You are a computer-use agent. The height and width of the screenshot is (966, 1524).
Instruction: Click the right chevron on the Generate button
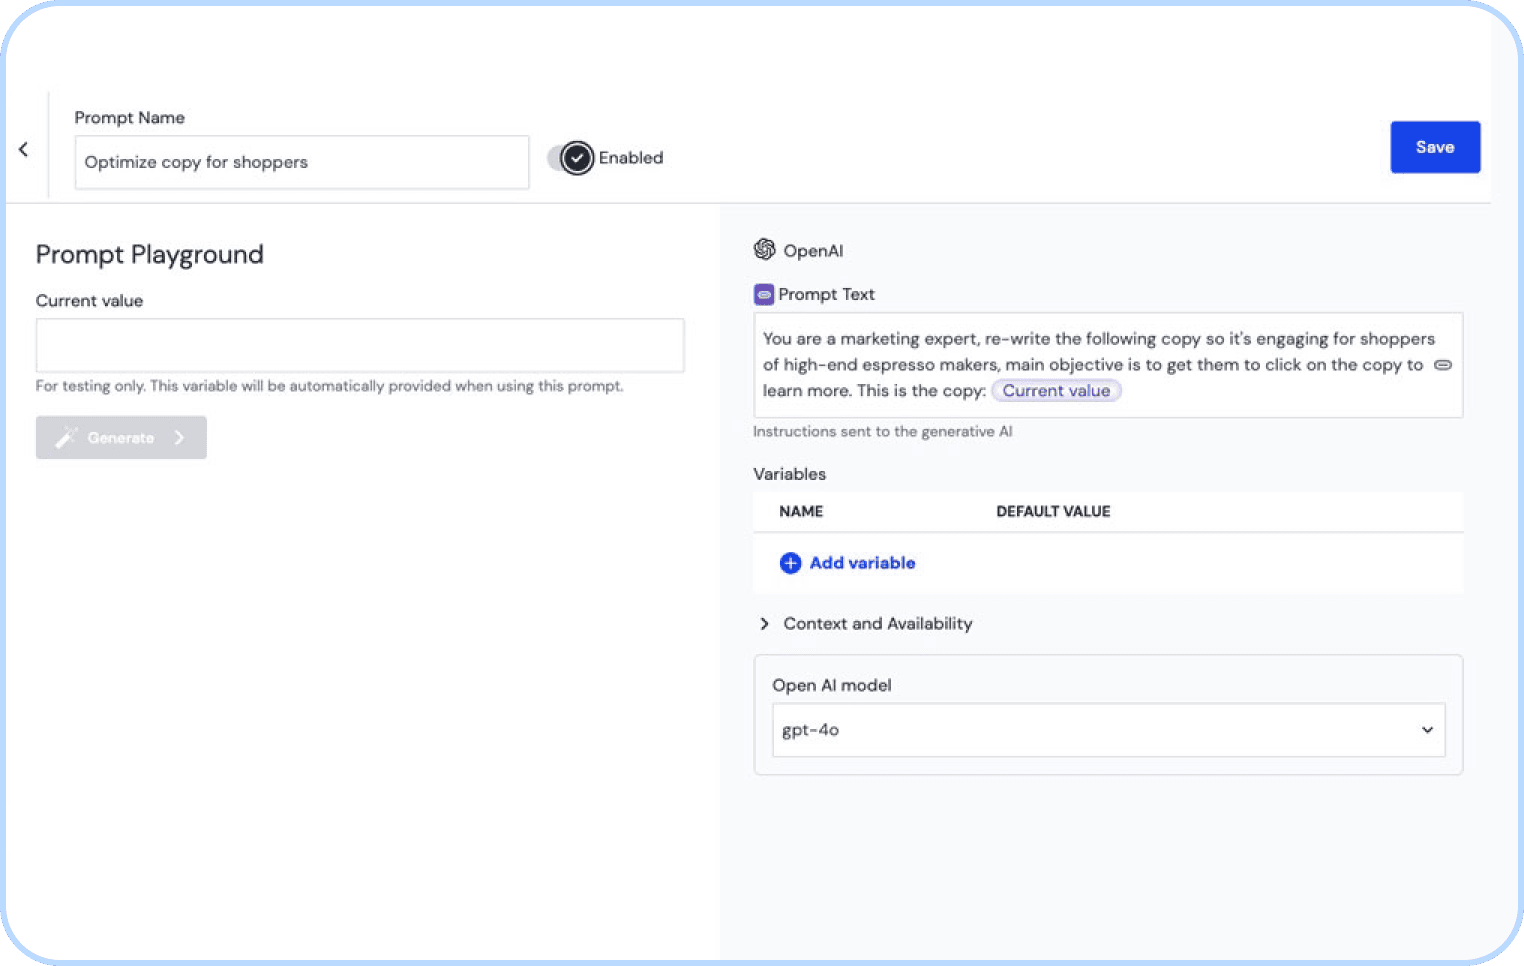(x=179, y=438)
